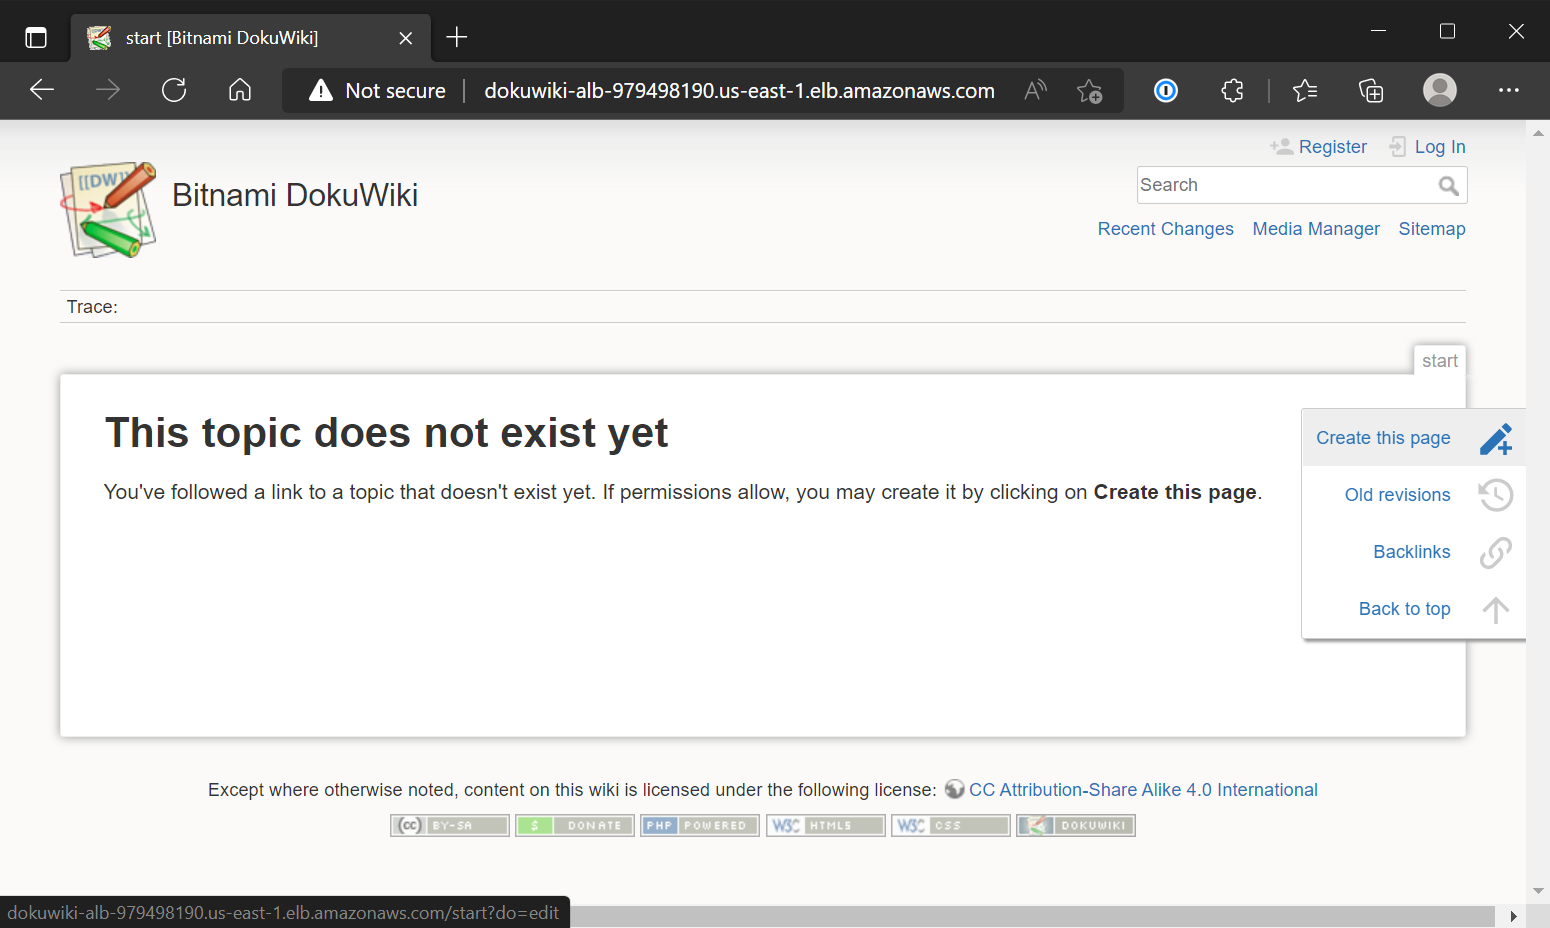The width and height of the screenshot is (1550, 928).
Task: Click the Bitnami DokuWiki title link
Action: click(x=295, y=195)
